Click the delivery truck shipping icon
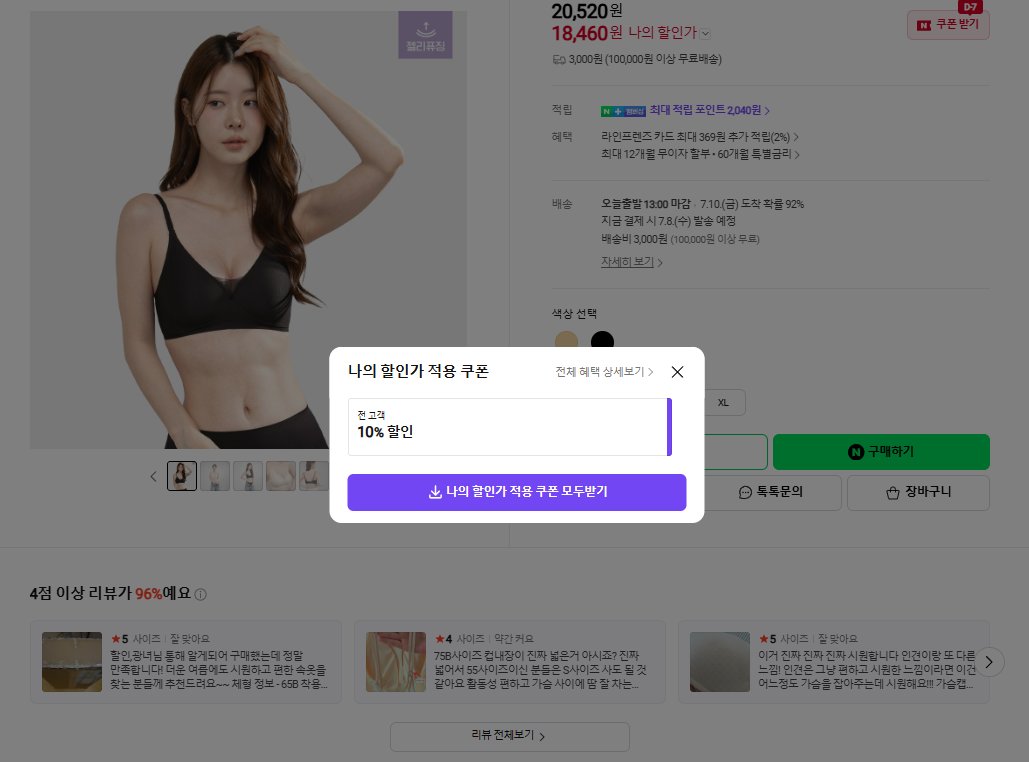Viewport: 1029px width, 762px height. [x=558, y=60]
